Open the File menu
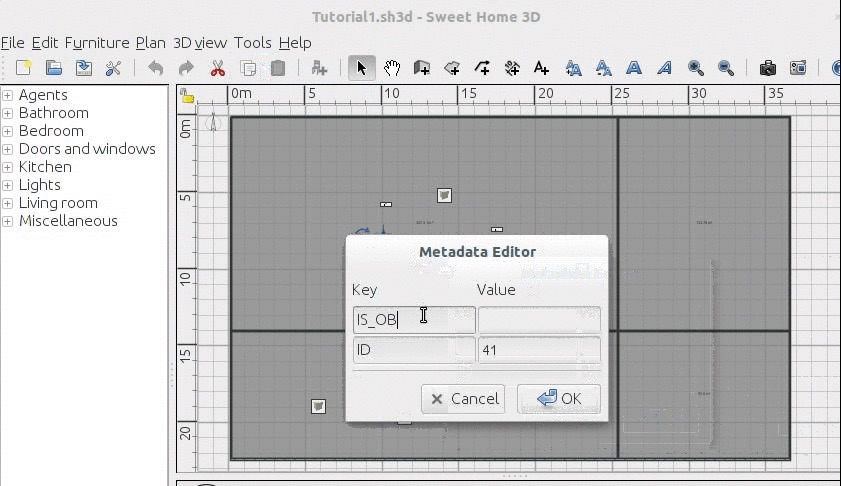 pyautogui.click(x=13, y=43)
